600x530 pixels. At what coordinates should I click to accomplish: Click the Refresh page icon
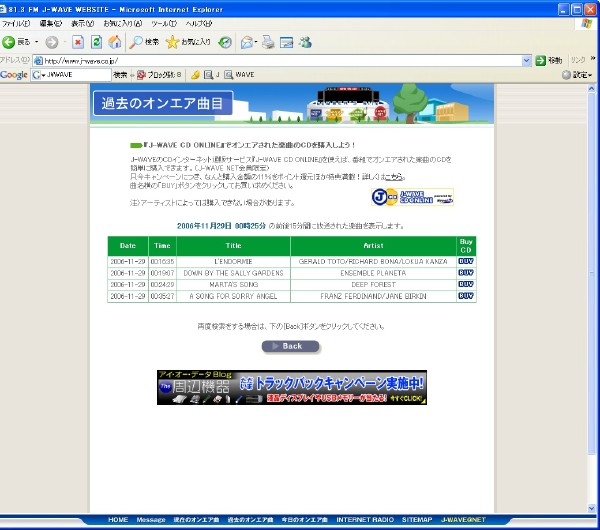point(96,42)
